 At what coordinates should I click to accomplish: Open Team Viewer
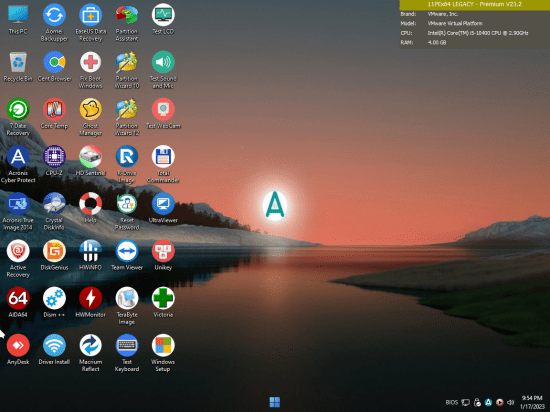[x=127, y=256]
